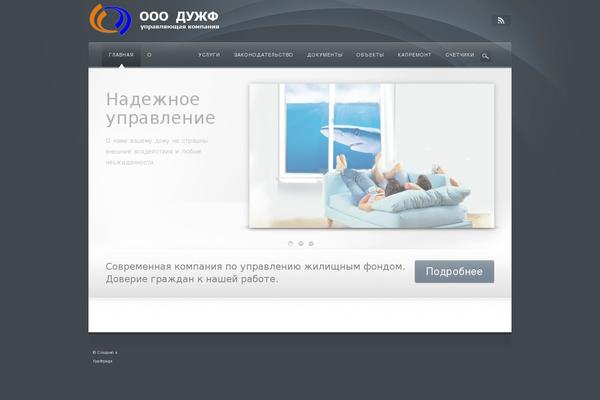Screen dimensions: 600x400
Task: Click the управляющая компания tagline
Action: [x=180, y=27]
